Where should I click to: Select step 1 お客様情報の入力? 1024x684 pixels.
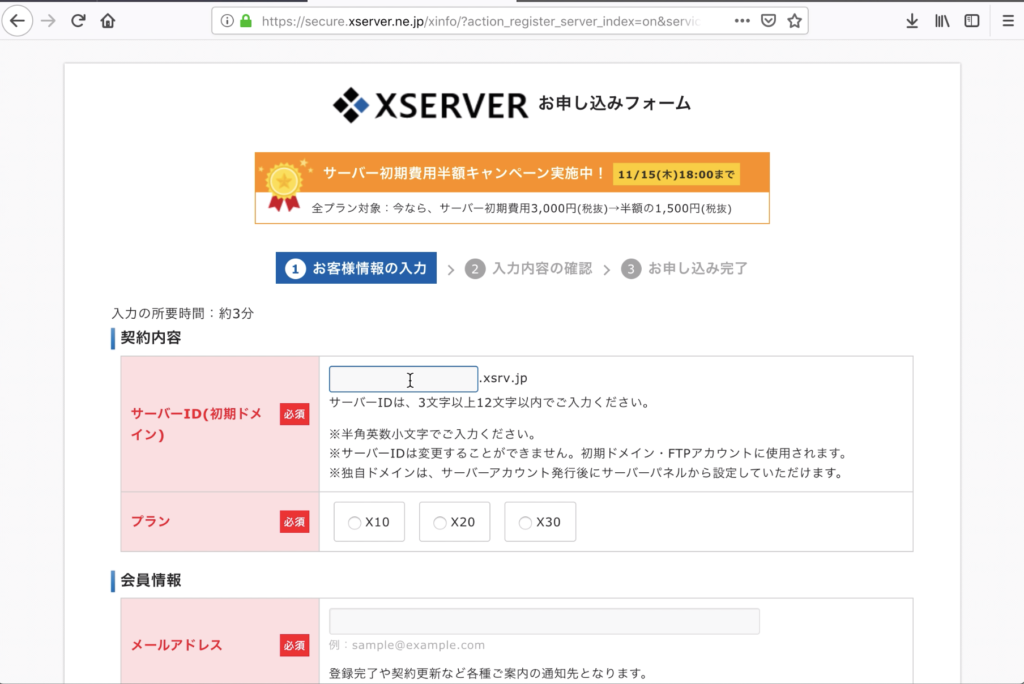[355, 268]
